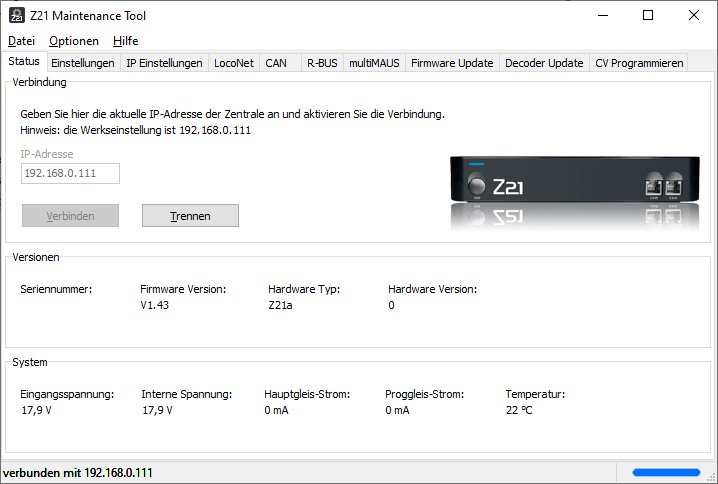Image resolution: width=718 pixels, height=484 pixels.
Task: Close the Z21 Maintenance Tool window
Action: [694, 15]
